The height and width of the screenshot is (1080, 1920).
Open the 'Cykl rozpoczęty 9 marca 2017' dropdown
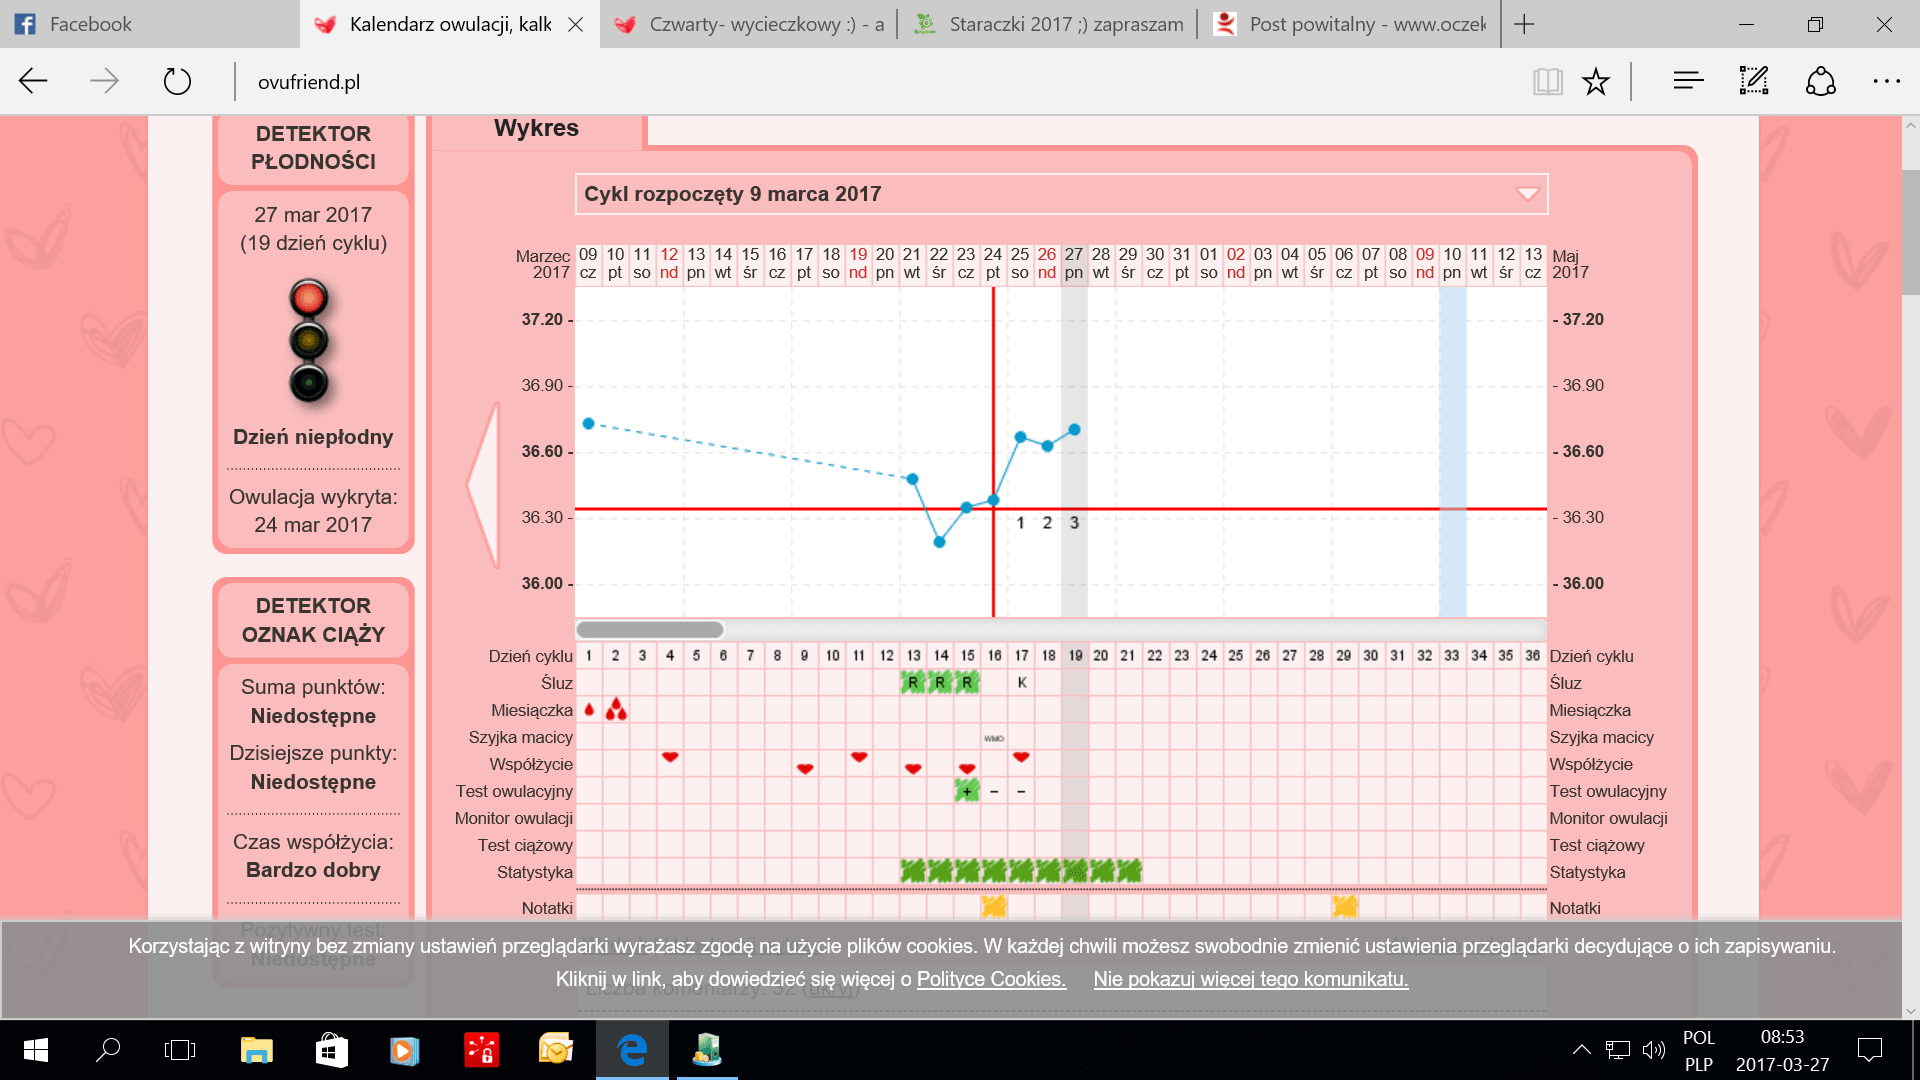pos(1061,194)
